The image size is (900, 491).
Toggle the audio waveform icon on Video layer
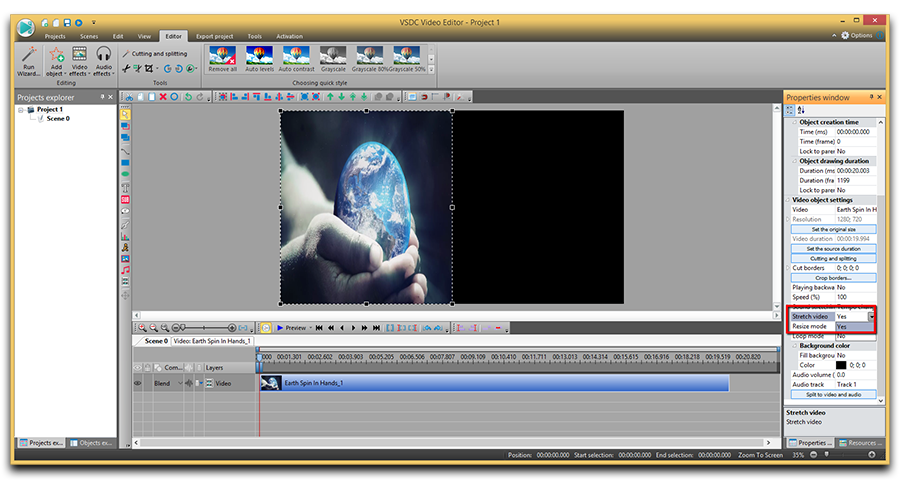(x=189, y=383)
